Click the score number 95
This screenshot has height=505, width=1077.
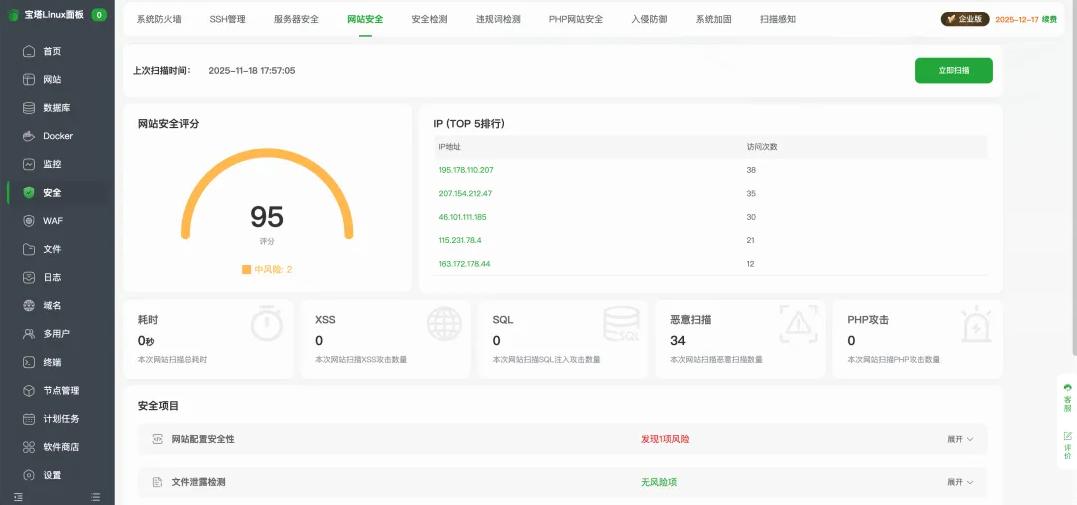tap(267, 216)
